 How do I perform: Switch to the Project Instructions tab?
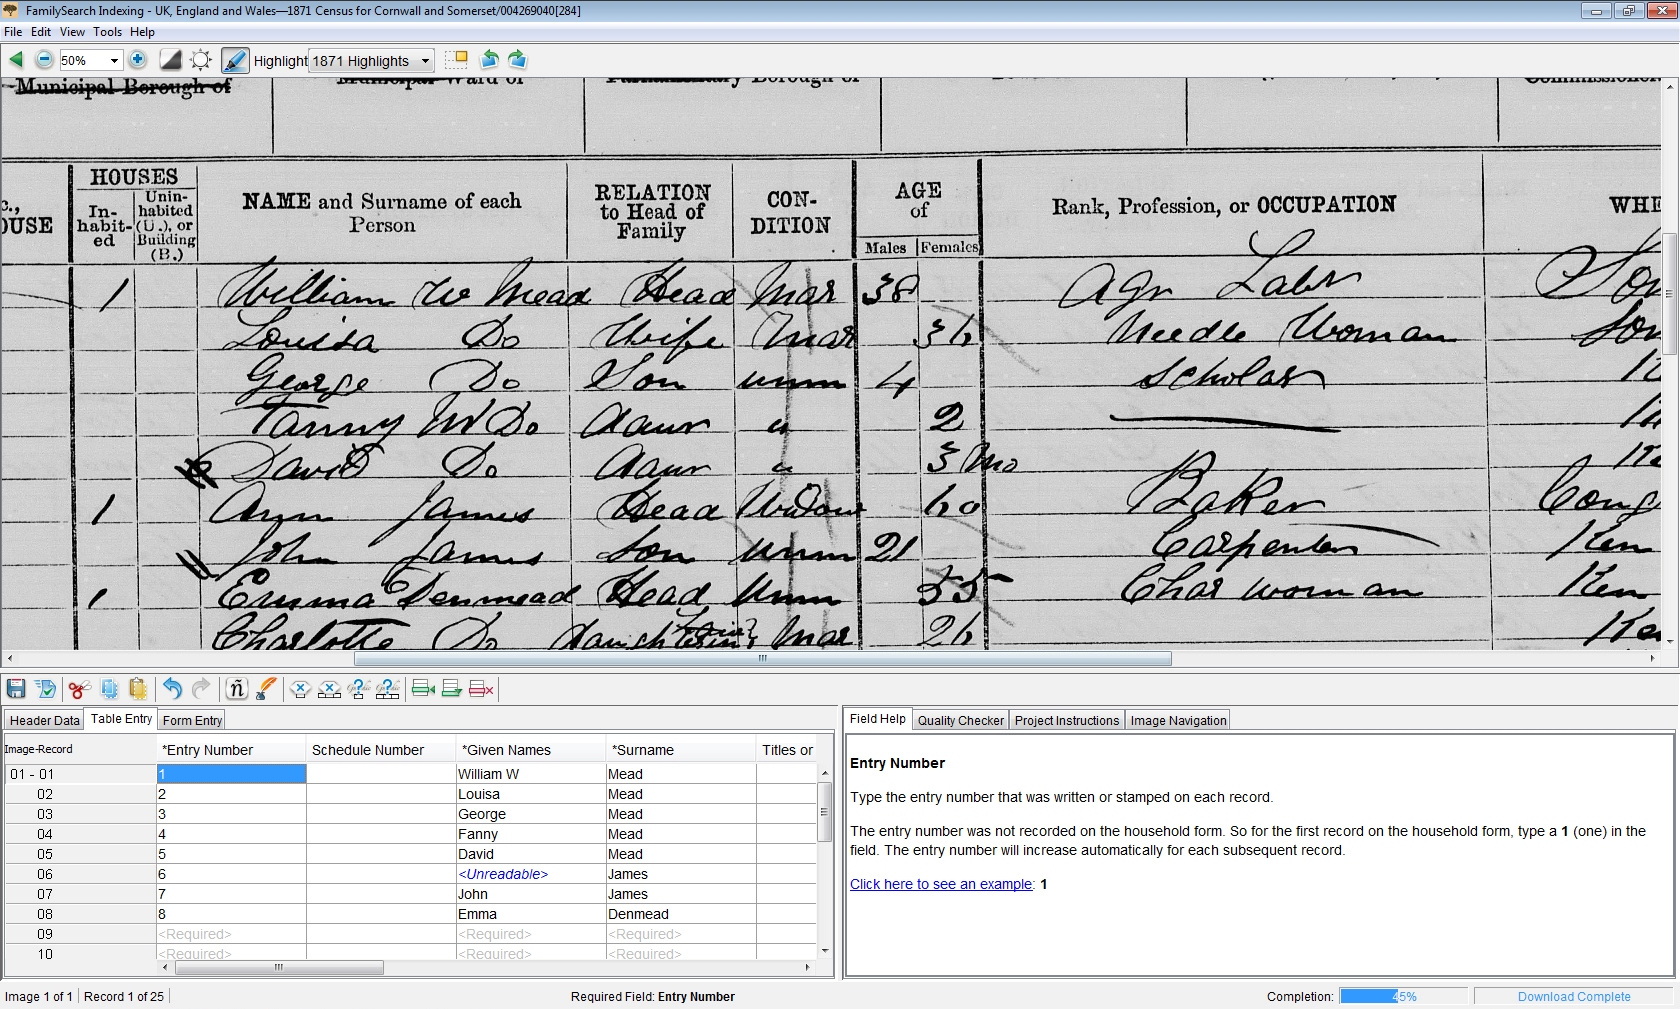click(x=1066, y=720)
